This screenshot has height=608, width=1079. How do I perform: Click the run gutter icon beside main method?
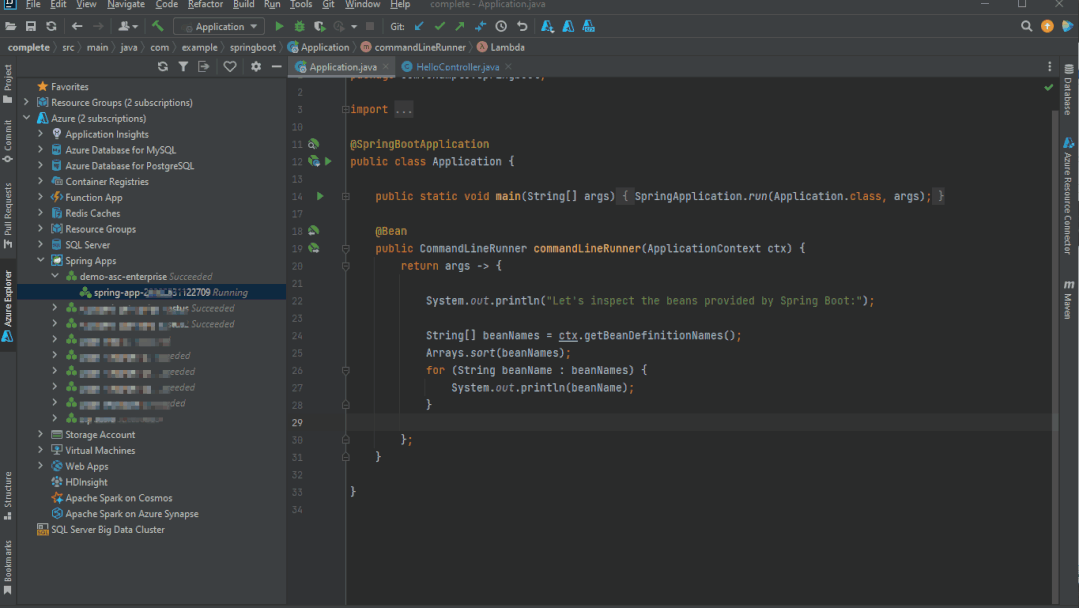(320, 196)
